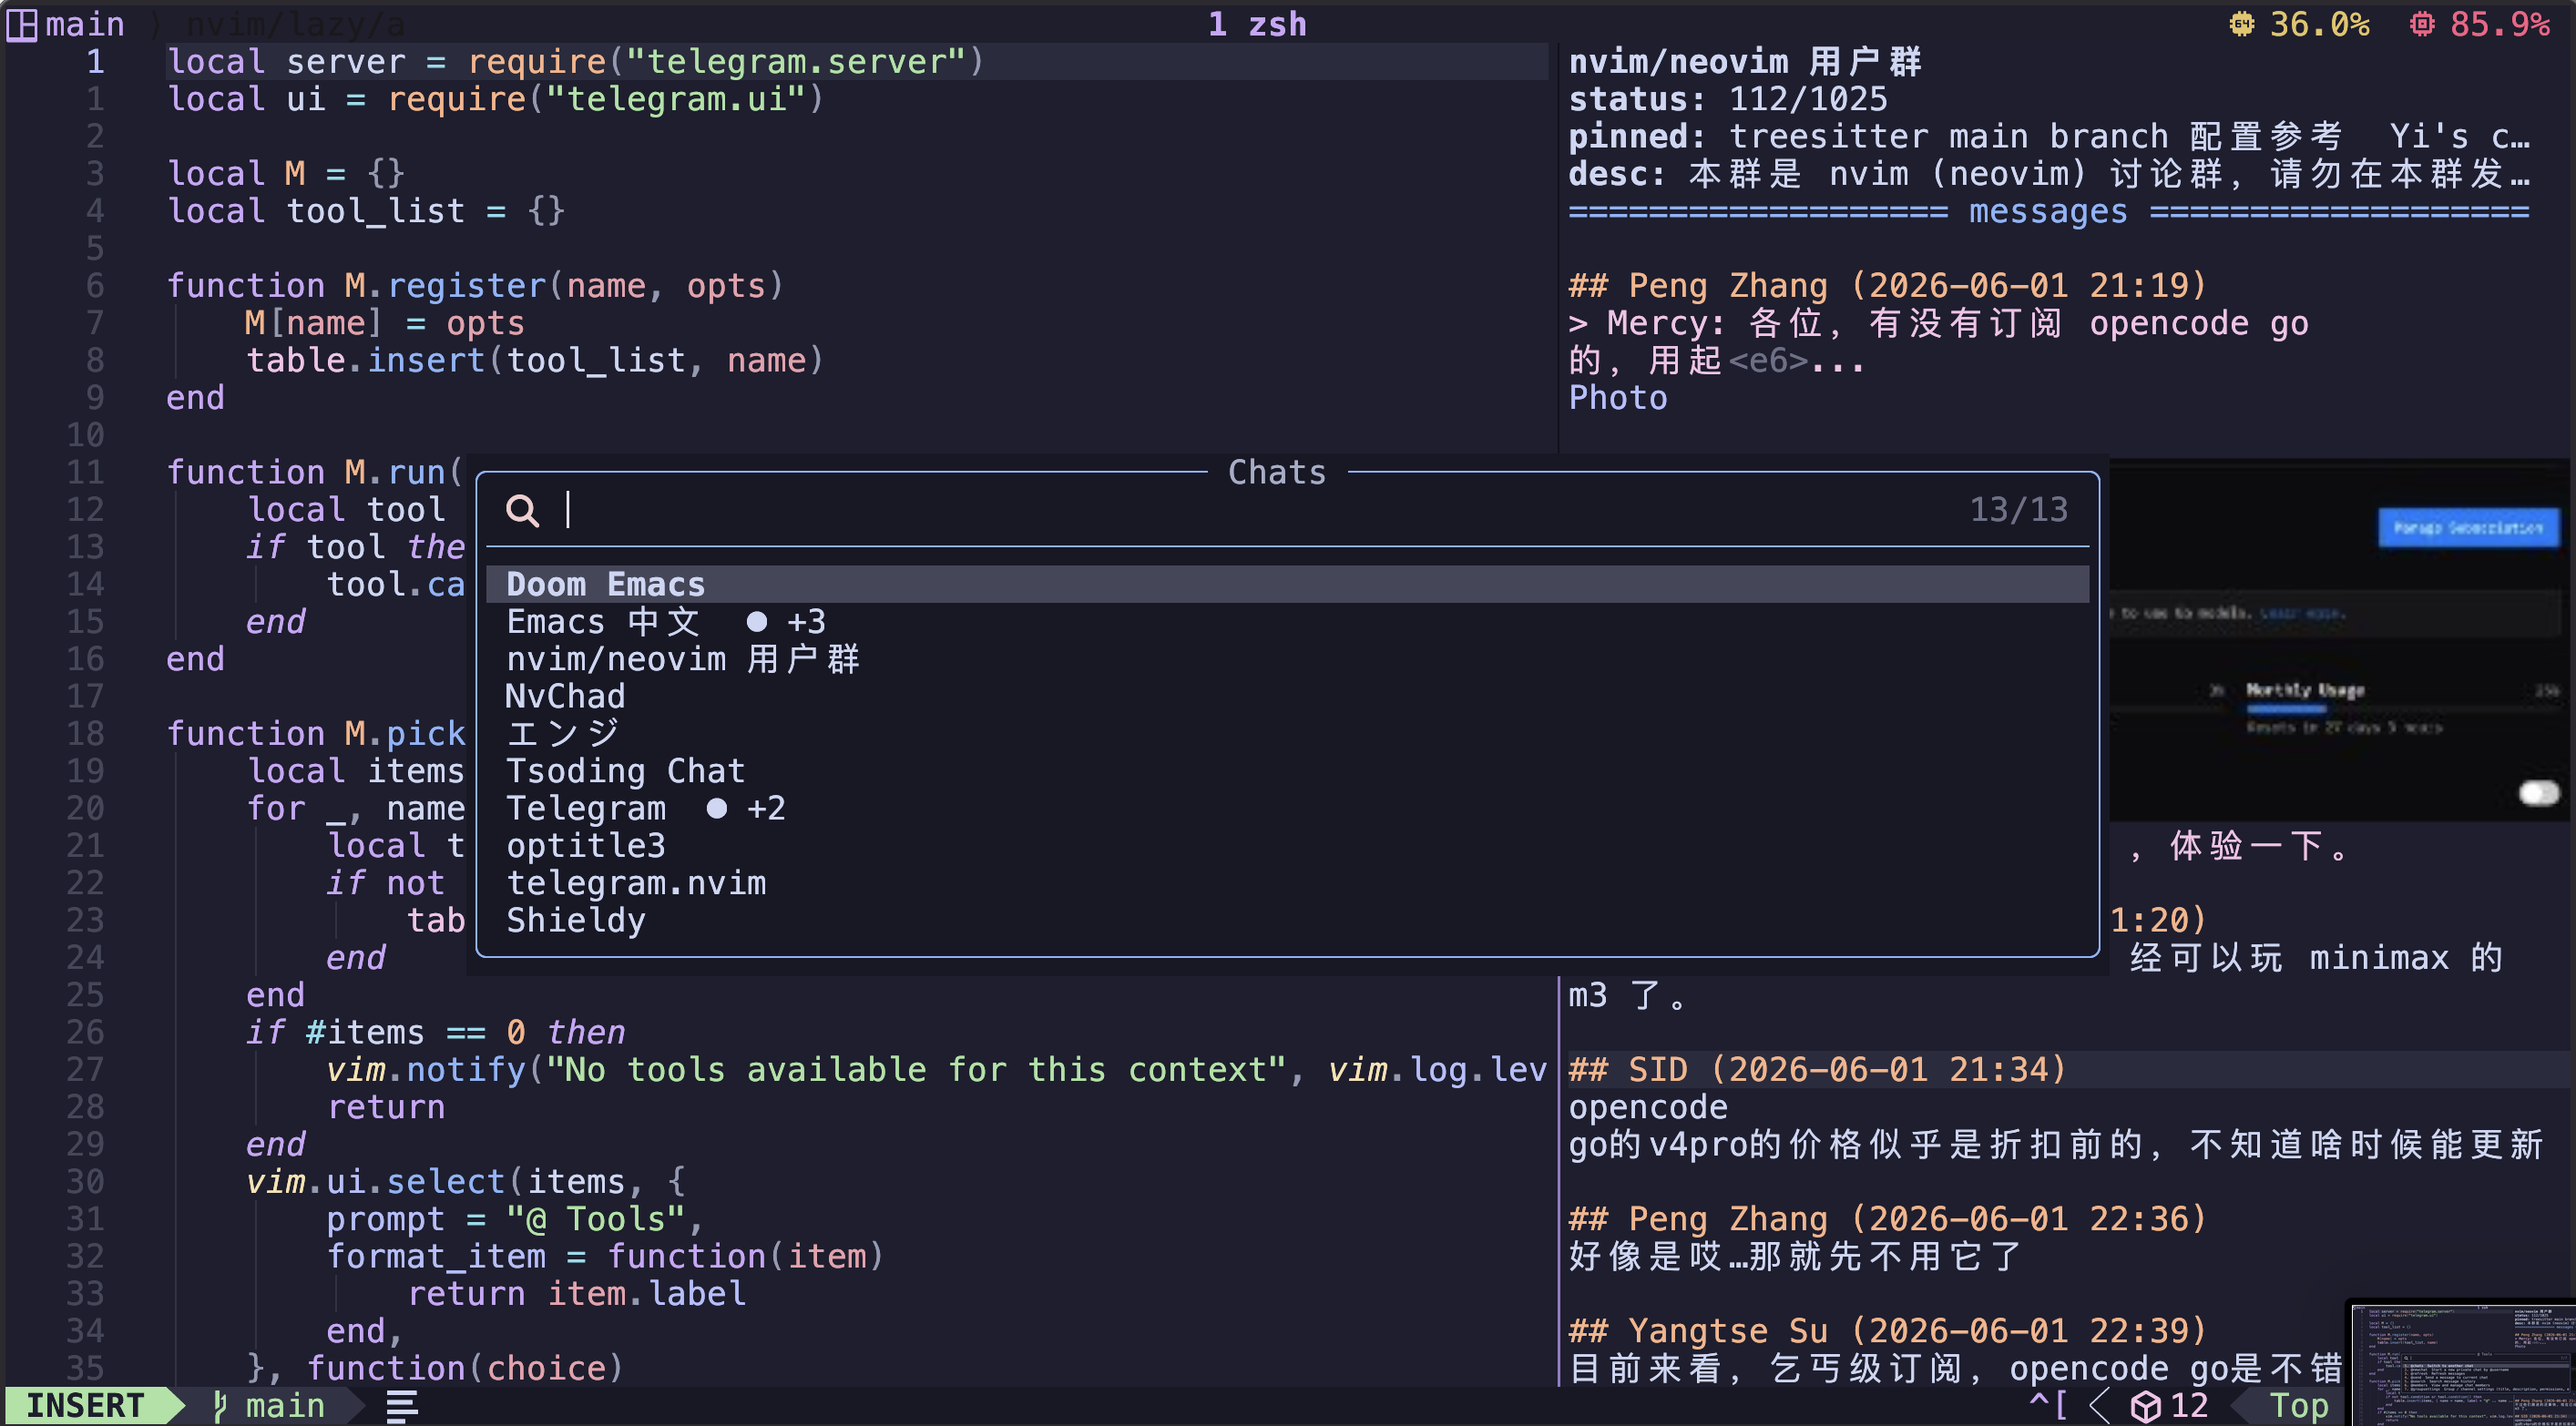The image size is (2576, 1426).
Task: Click the ^[ key indicator in statusline
Action: (2048, 1405)
